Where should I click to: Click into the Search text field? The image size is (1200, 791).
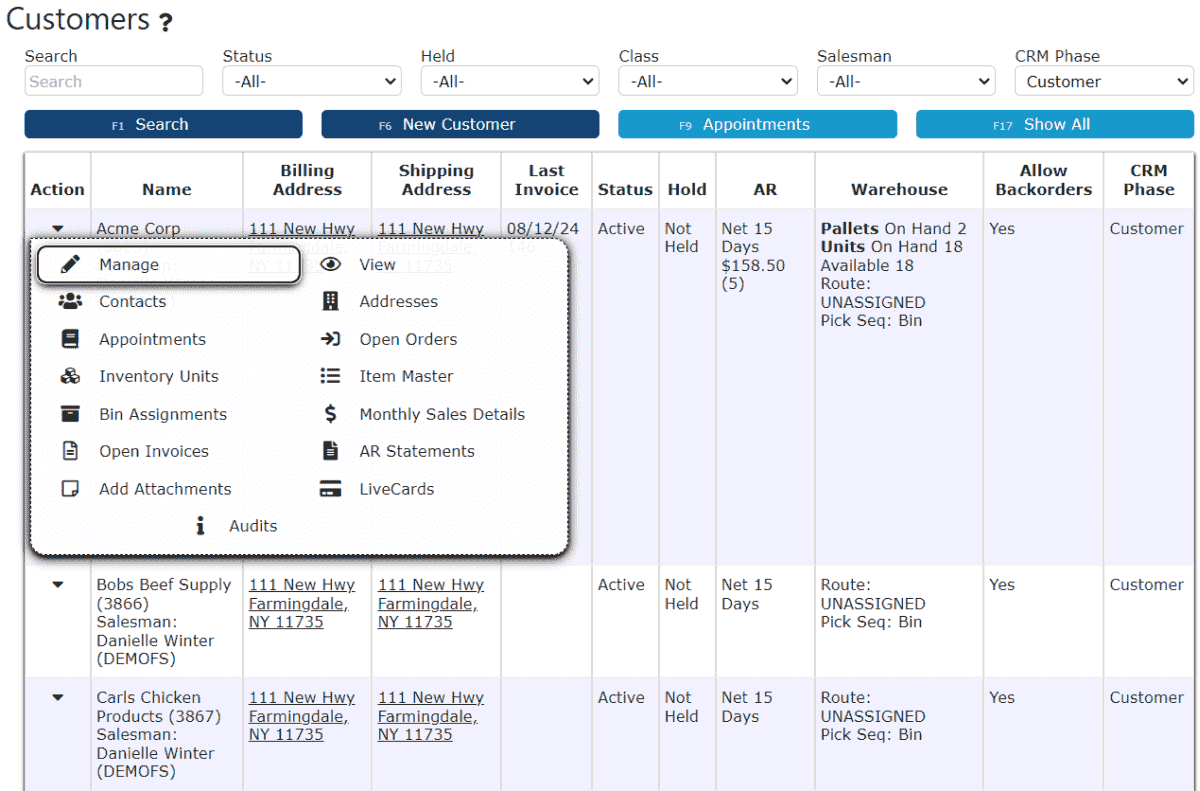pyautogui.click(x=114, y=82)
